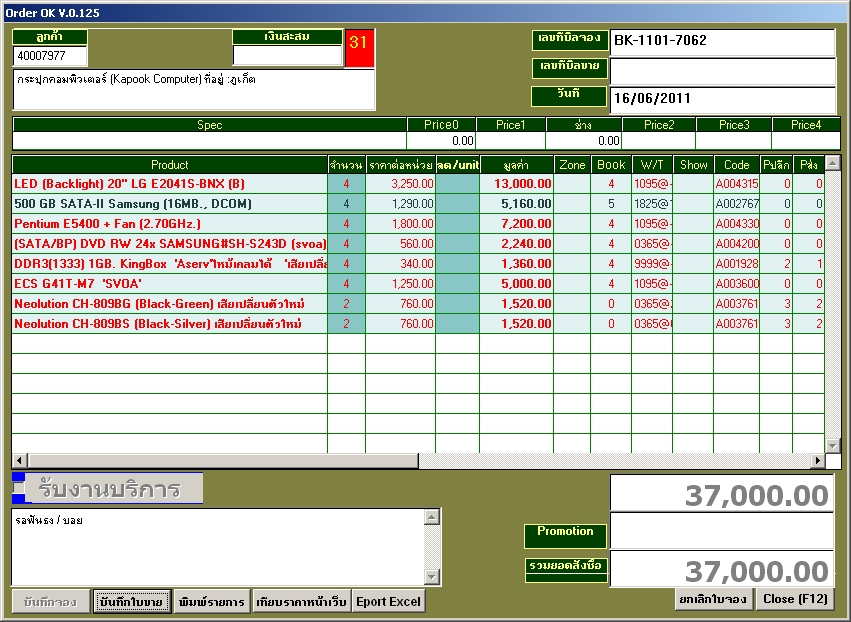The image size is (851, 622).
Task: Click the บันทึกใบขาย button
Action: 132,601
